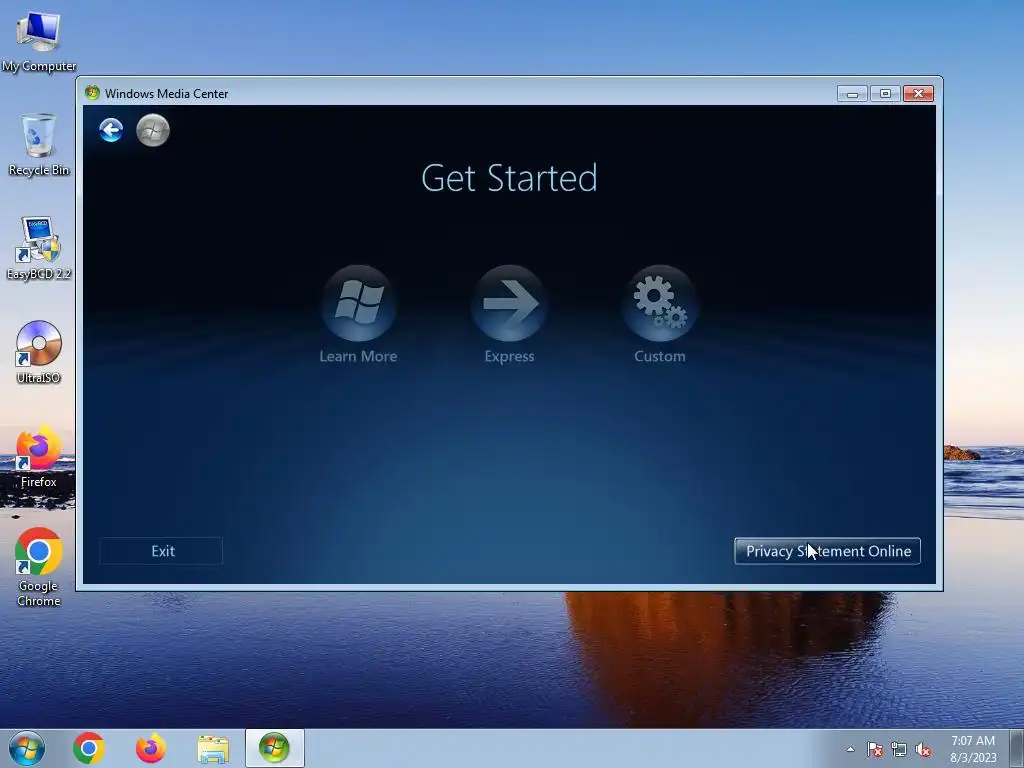This screenshot has width=1024, height=768.
Task: Open the muted volume tray icon
Action: (x=923, y=750)
